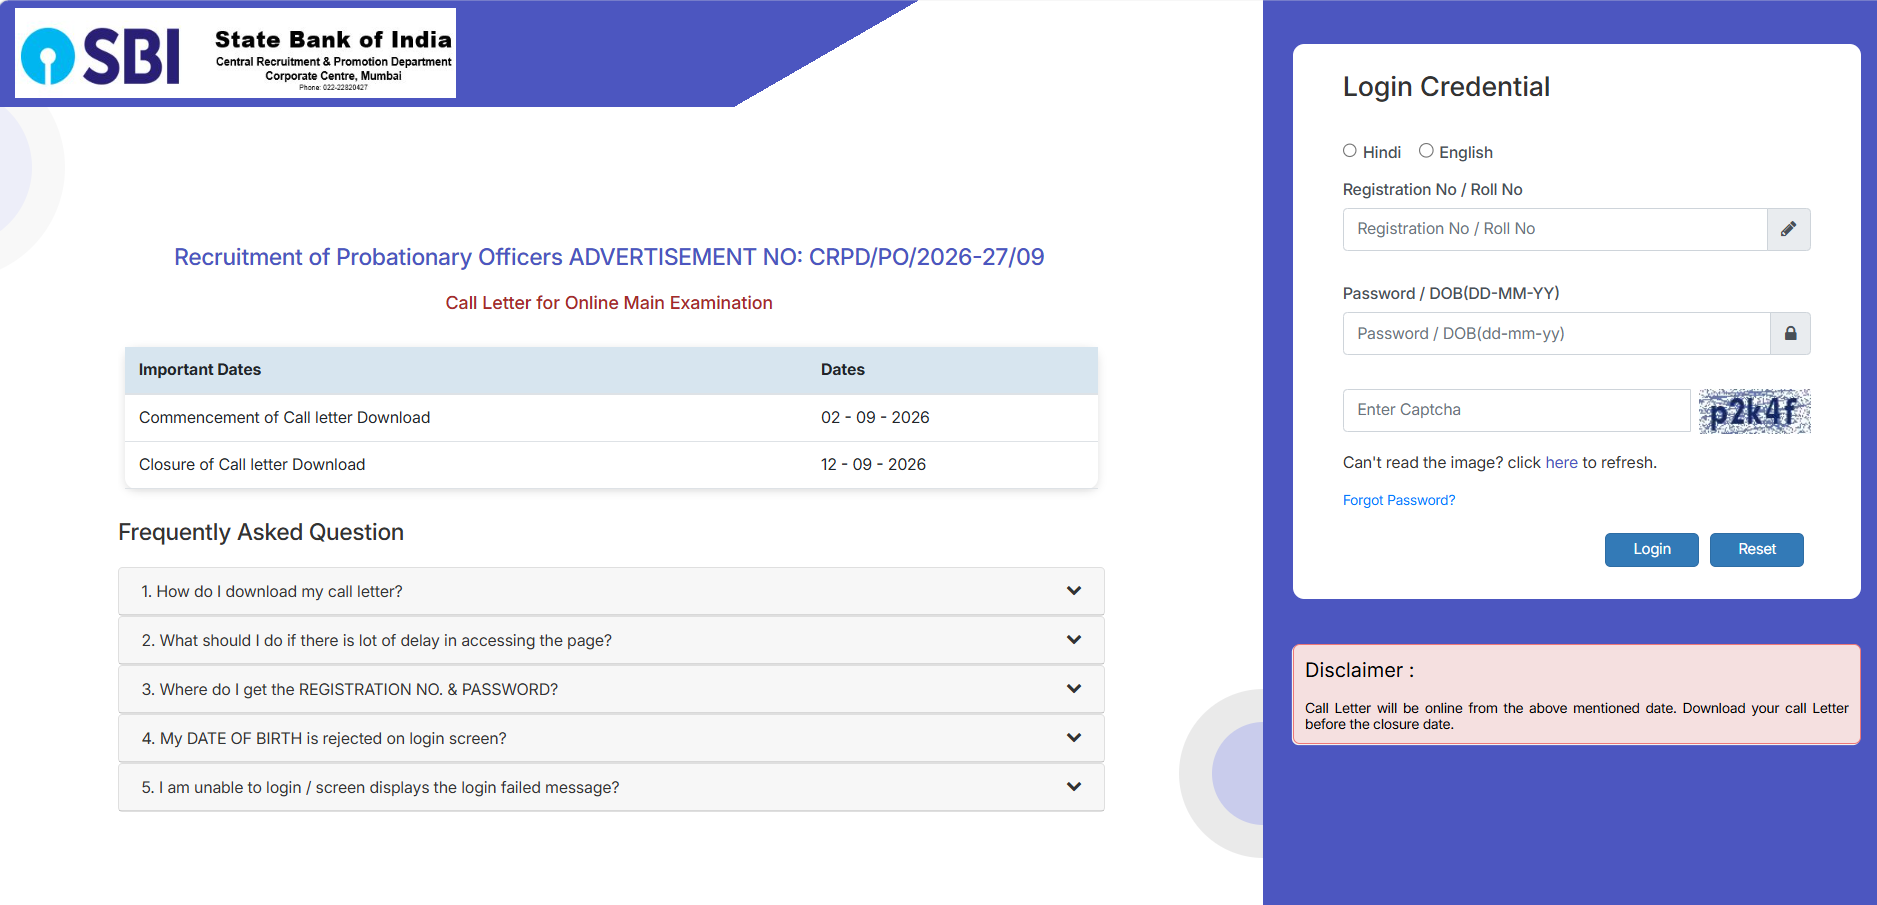The width and height of the screenshot is (1877, 905).
Task: Select the English language radio button
Action: tap(1426, 151)
